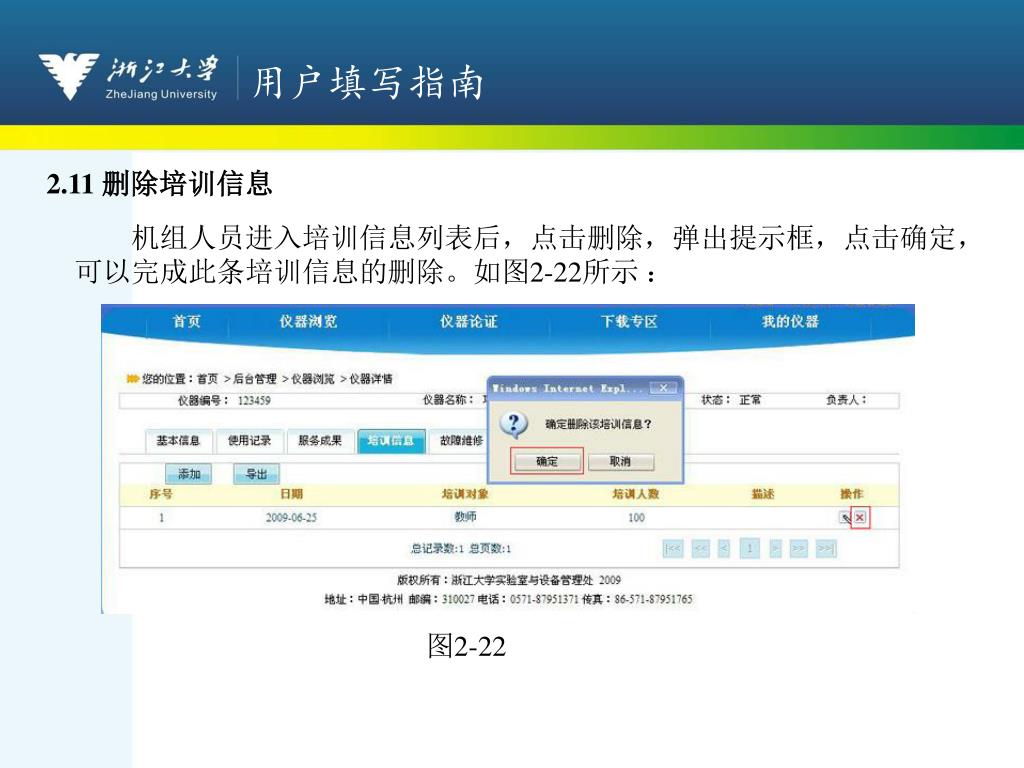Click the pencil edit icon in row 1
The height and width of the screenshot is (768, 1024).
[x=846, y=518]
